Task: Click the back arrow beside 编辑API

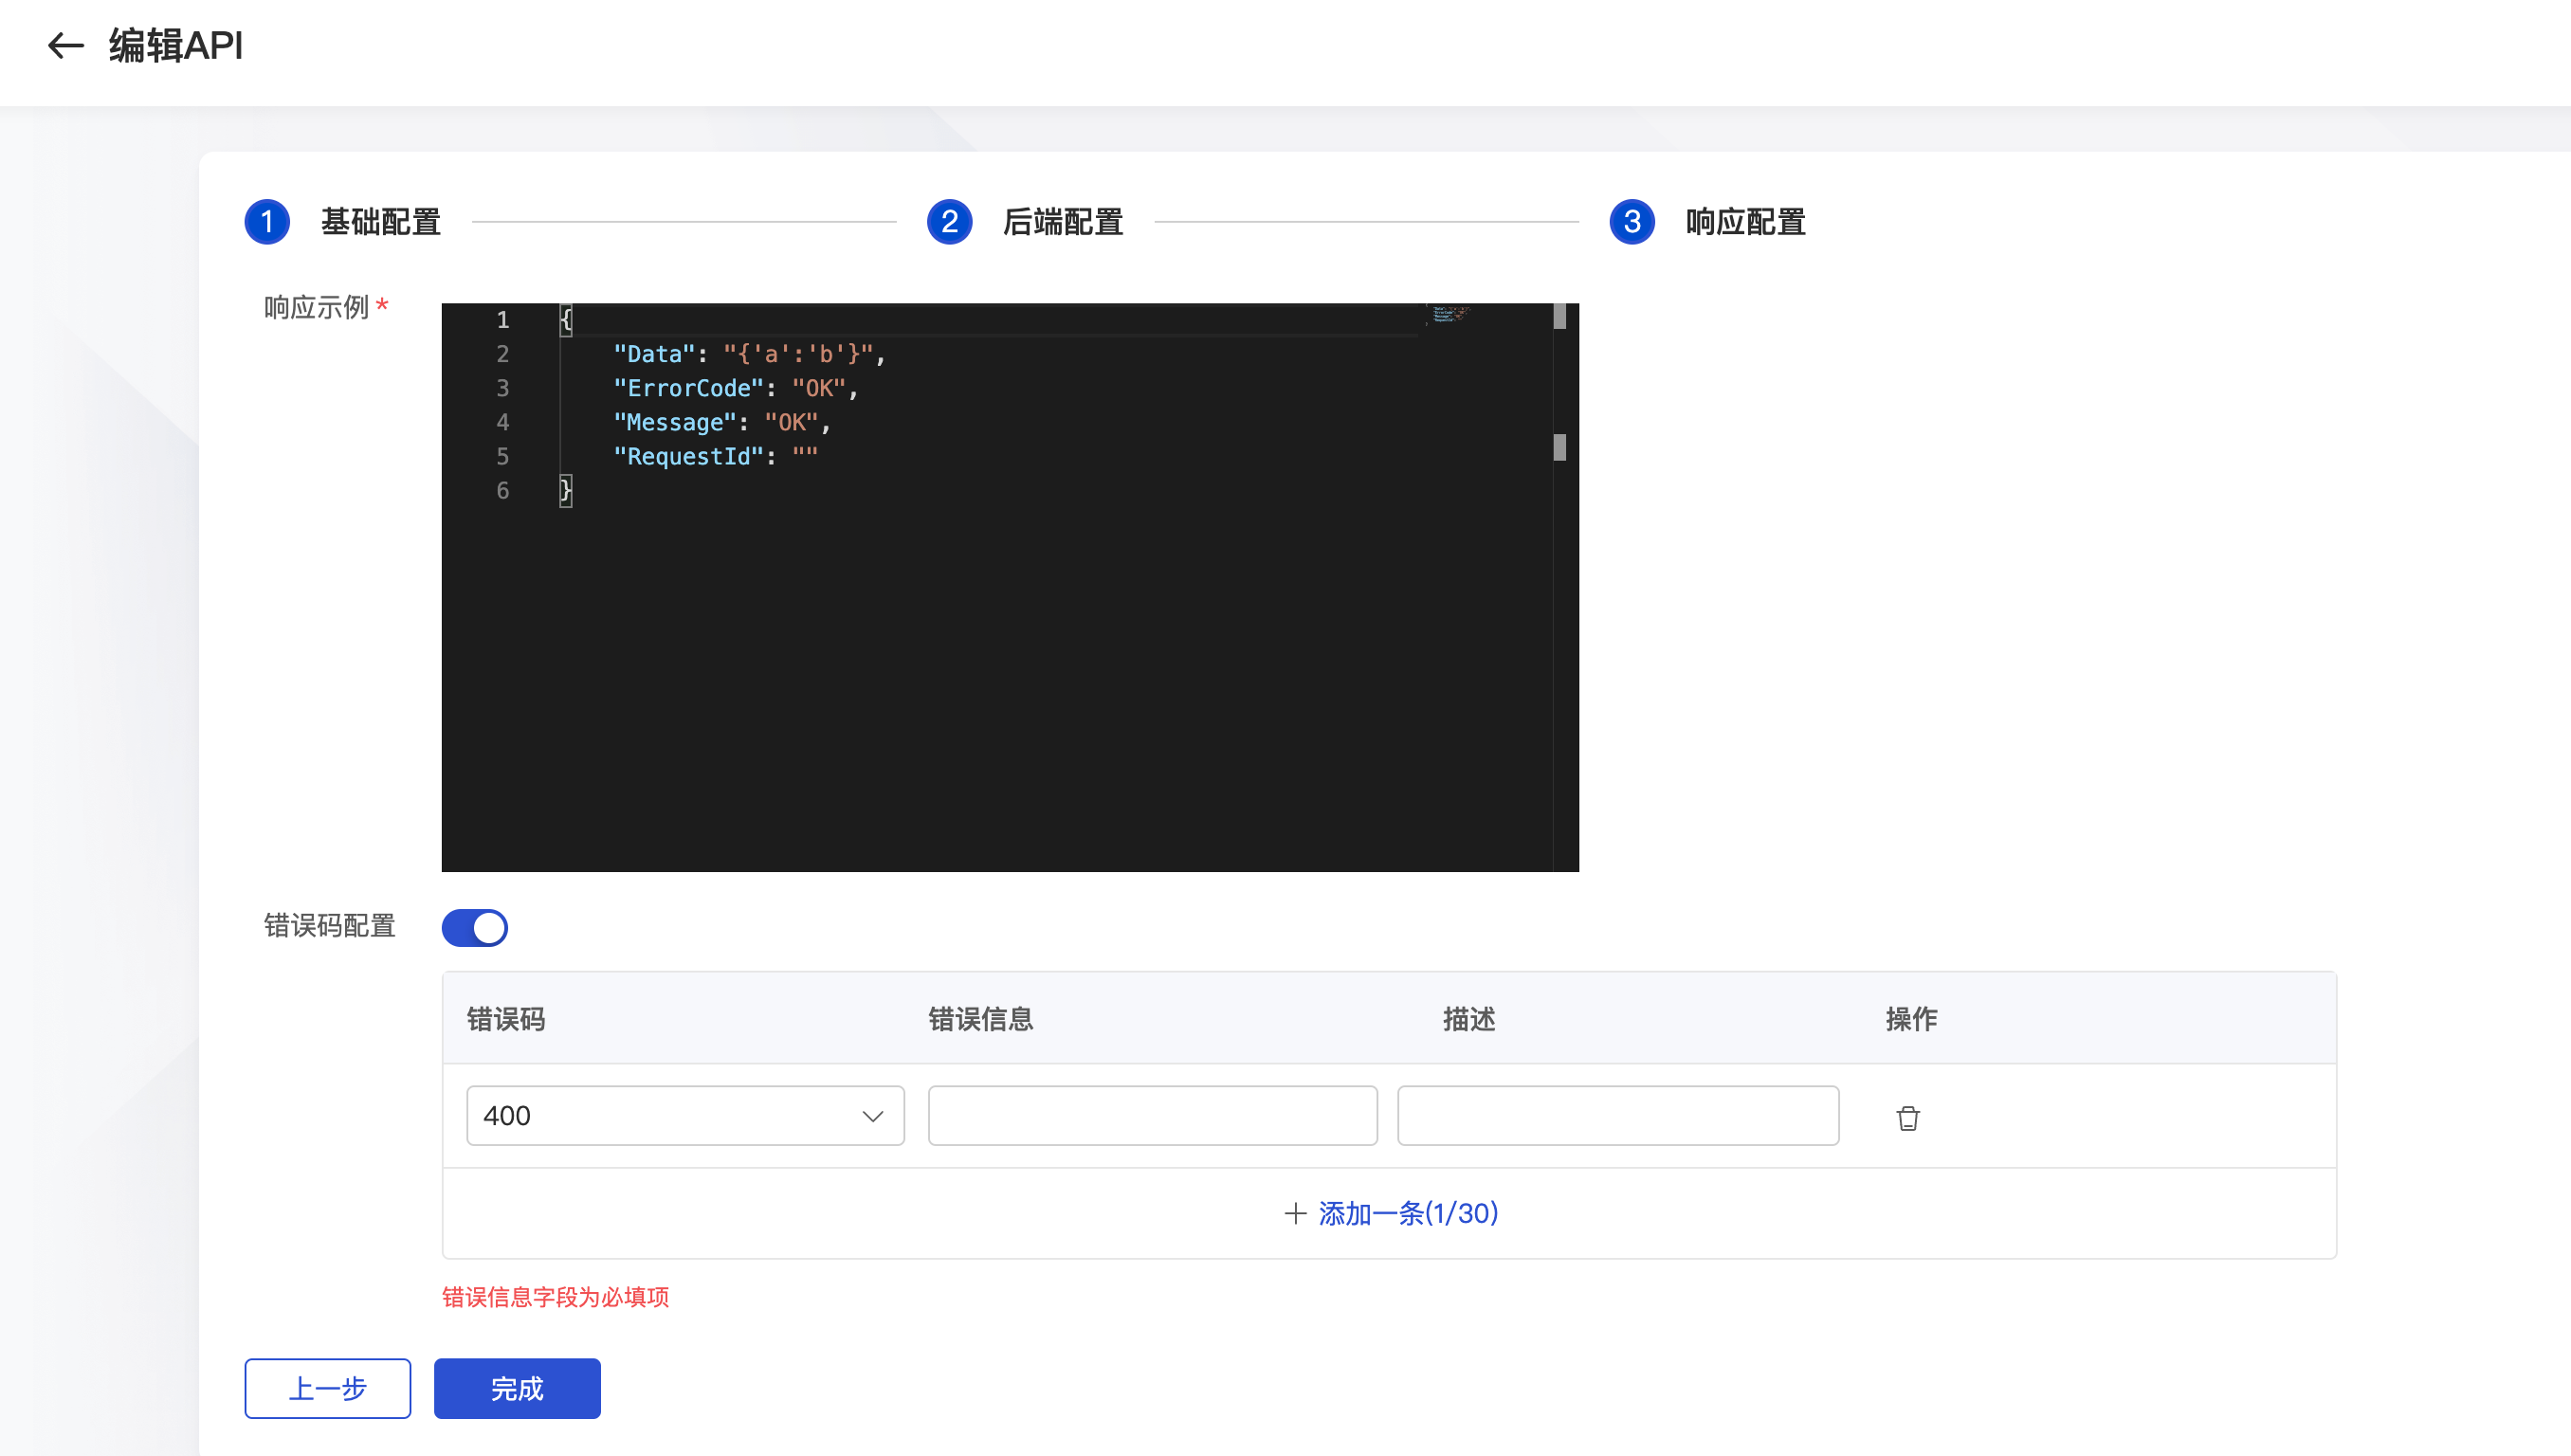Action: click(66, 46)
